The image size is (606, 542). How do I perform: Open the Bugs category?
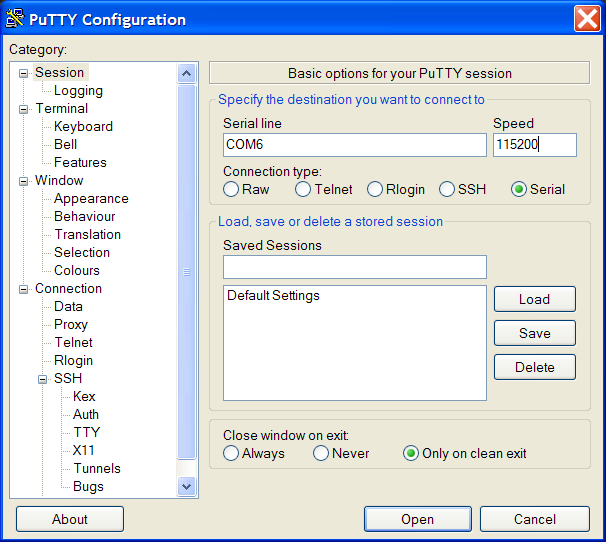[x=88, y=486]
